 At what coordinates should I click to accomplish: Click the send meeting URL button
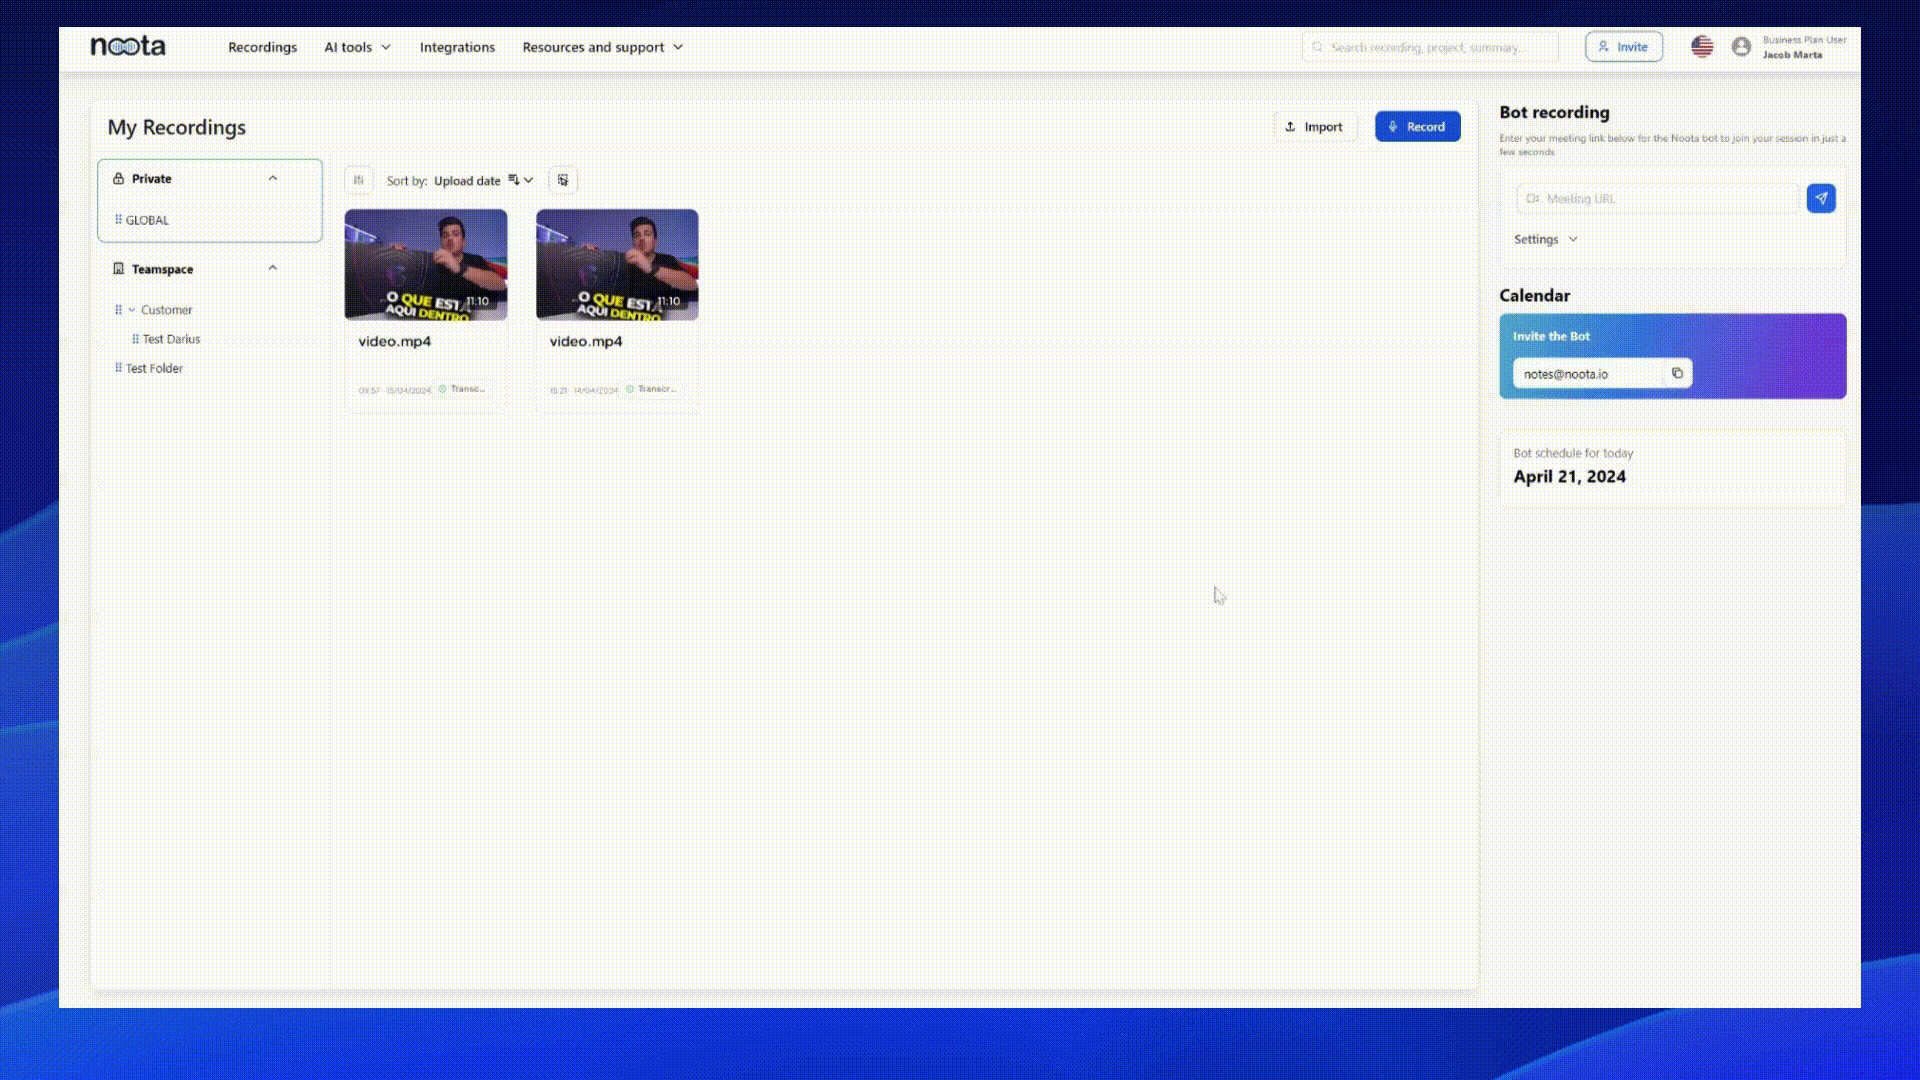(x=1821, y=198)
